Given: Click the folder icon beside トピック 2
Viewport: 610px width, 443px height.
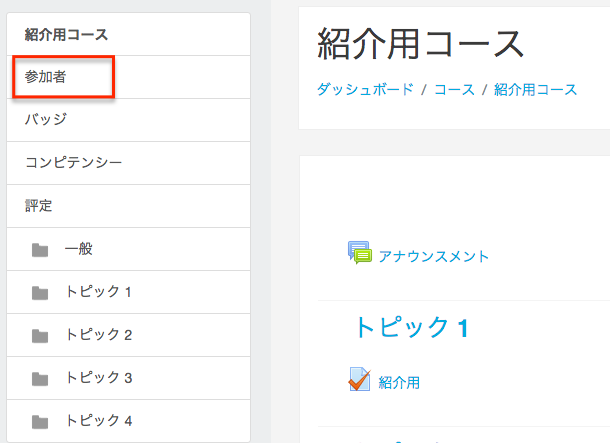Looking at the screenshot, I should (40, 336).
